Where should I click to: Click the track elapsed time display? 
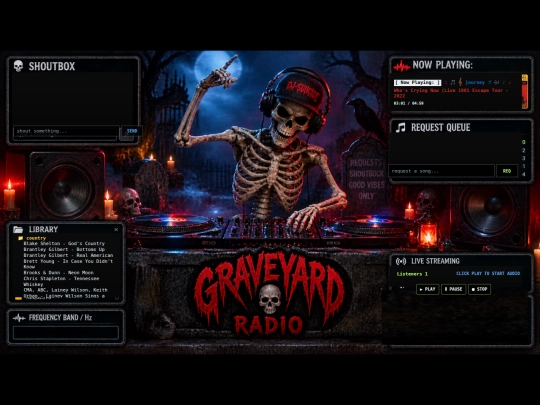pos(409,103)
